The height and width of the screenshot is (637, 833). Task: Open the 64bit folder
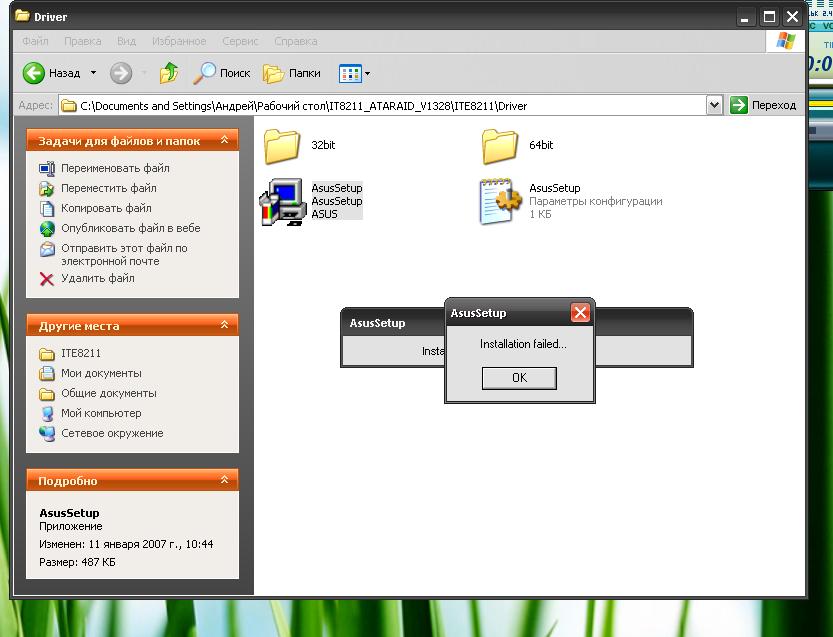500,146
